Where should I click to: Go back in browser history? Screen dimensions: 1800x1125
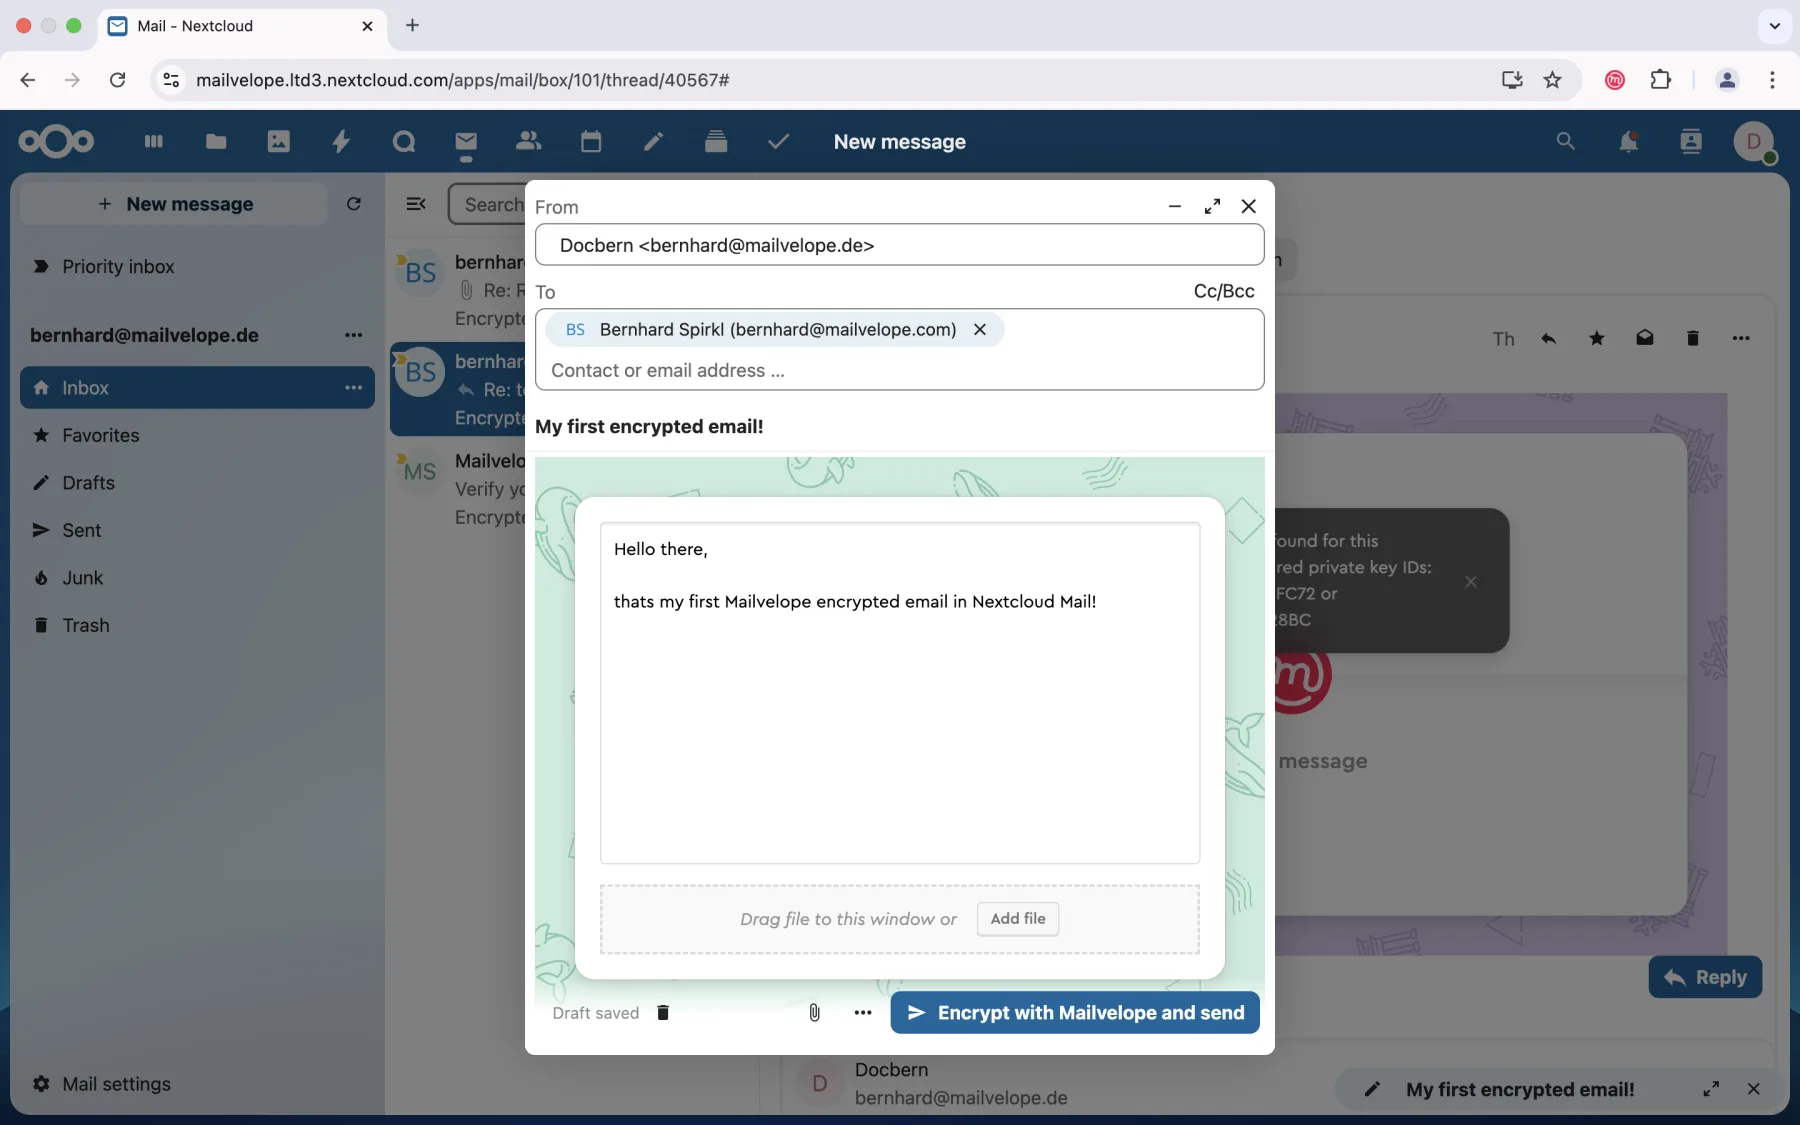pyautogui.click(x=27, y=80)
